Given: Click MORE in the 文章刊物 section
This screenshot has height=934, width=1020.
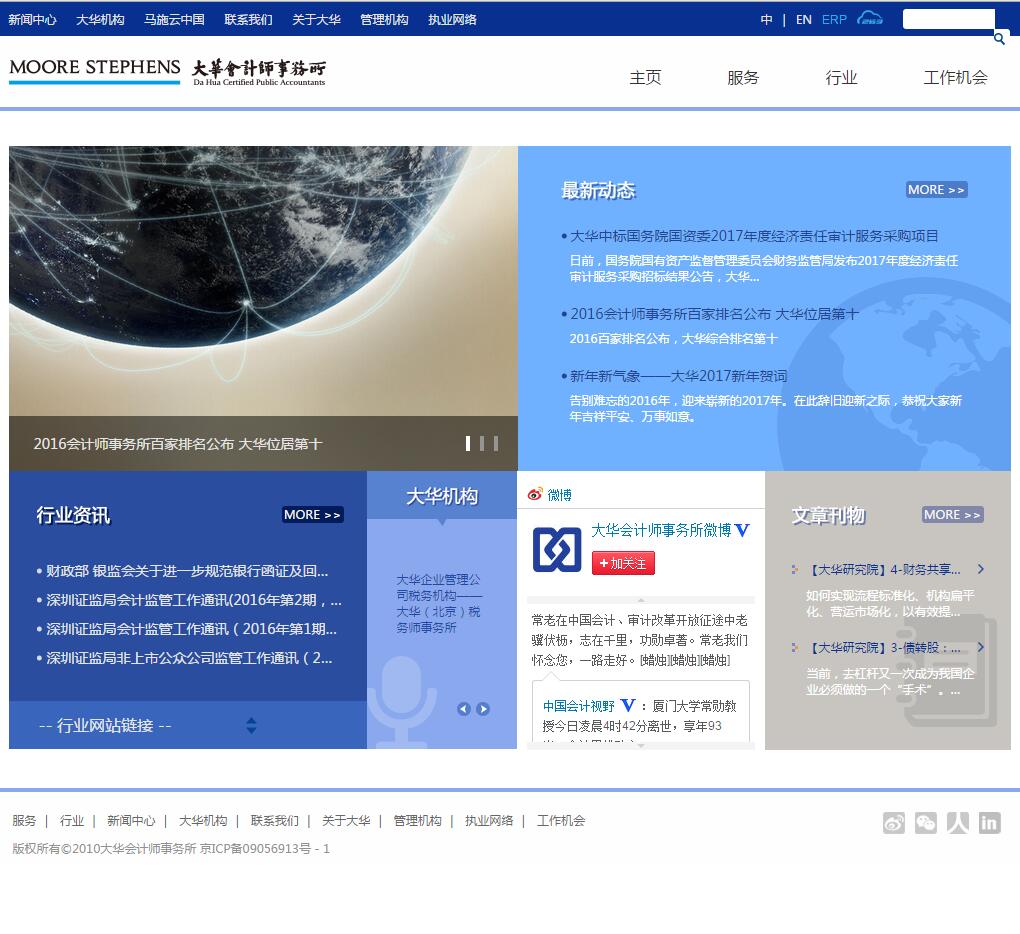Looking at the screenshot, I should click(x=952, y=514).
